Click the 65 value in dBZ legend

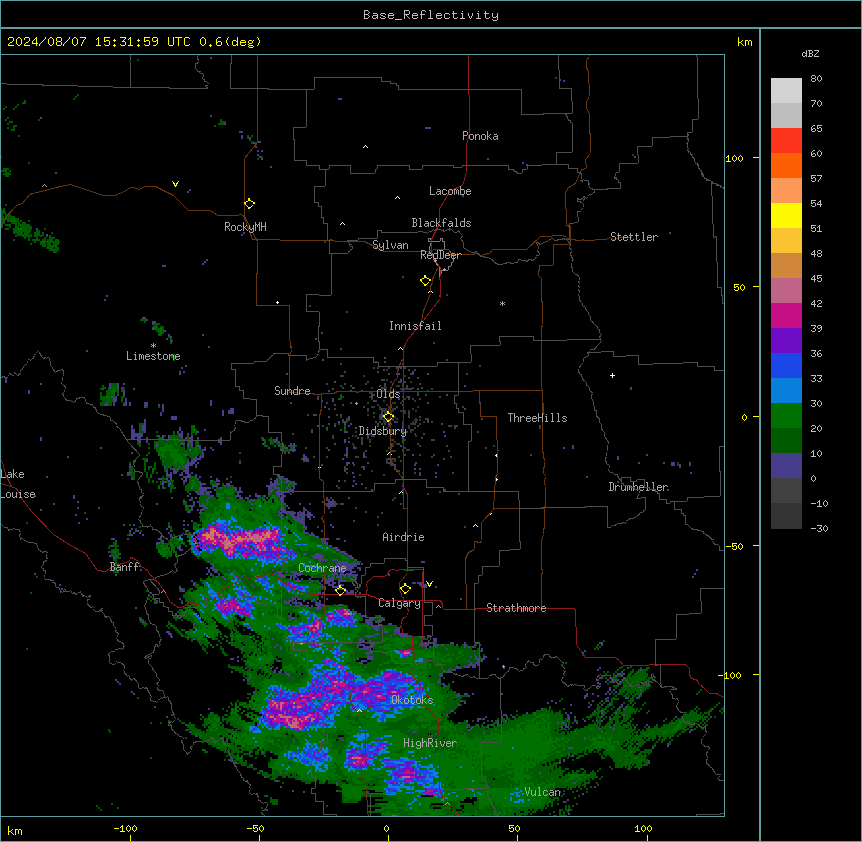816,129
